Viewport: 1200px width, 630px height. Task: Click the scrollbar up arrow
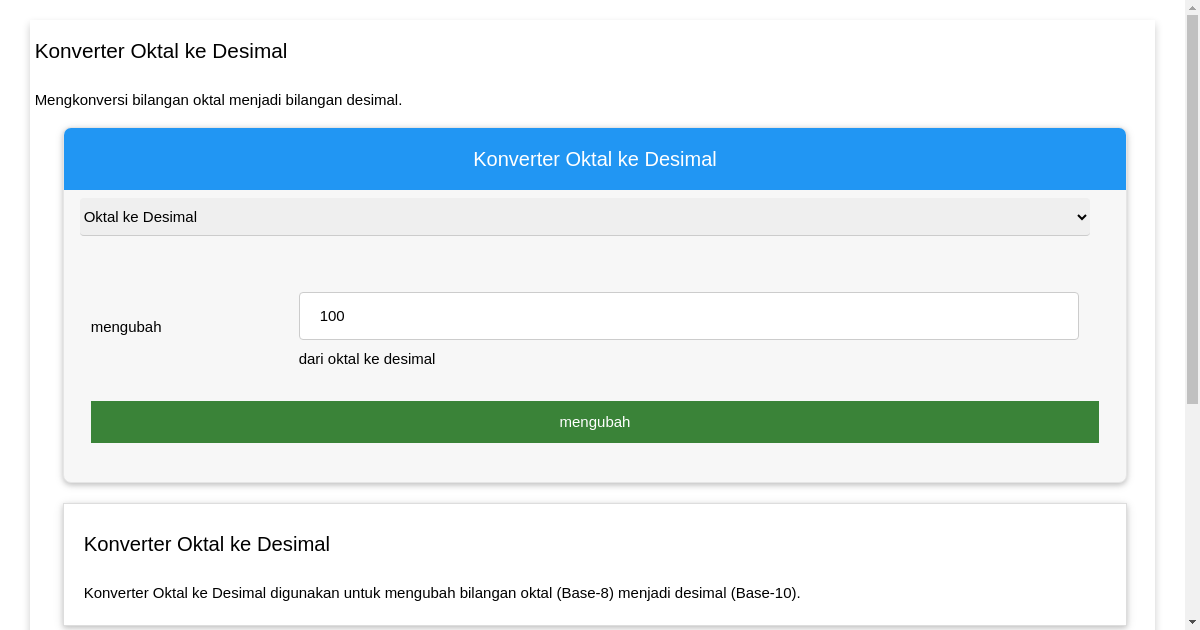[x=1191, y=8]
